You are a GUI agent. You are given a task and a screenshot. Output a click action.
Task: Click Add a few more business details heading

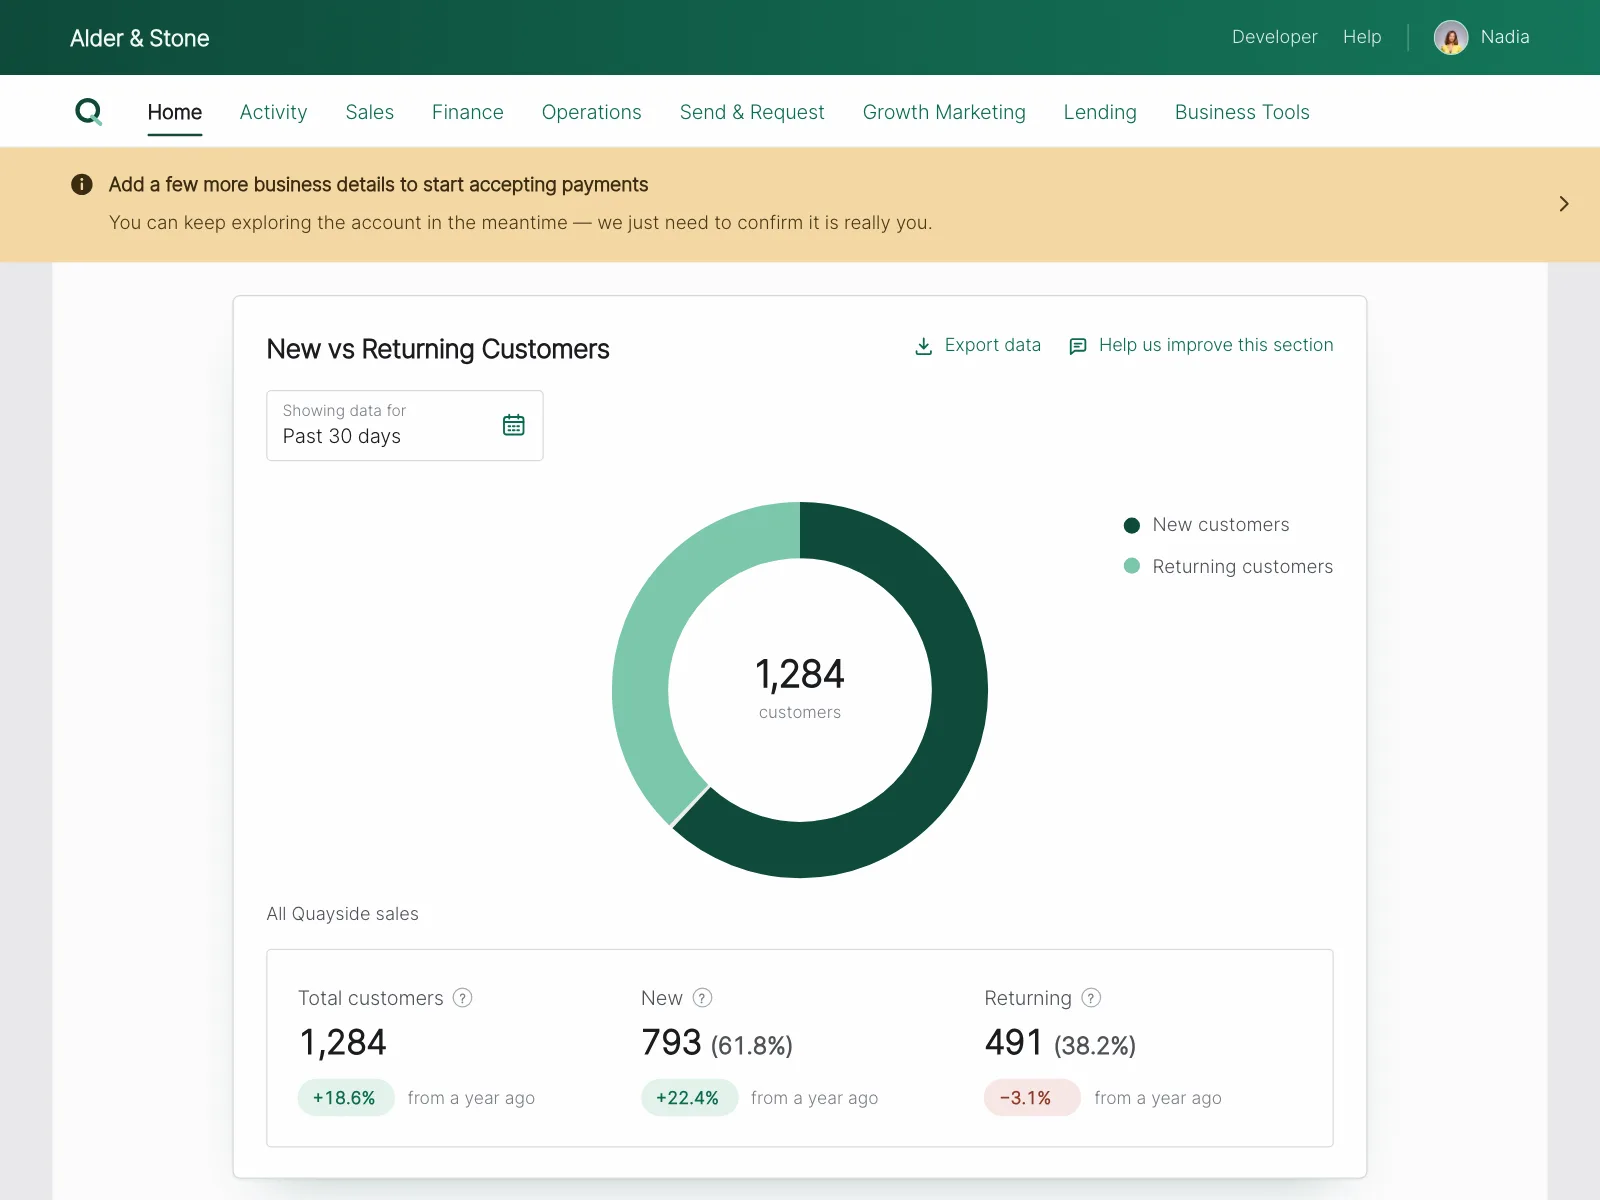[378, 184]
